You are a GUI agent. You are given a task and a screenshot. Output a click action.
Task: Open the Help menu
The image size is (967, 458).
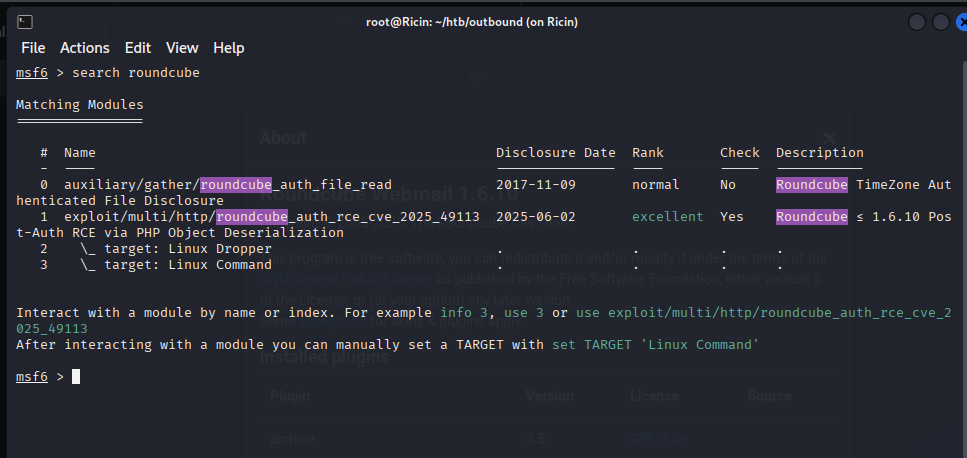coord(229,48)
